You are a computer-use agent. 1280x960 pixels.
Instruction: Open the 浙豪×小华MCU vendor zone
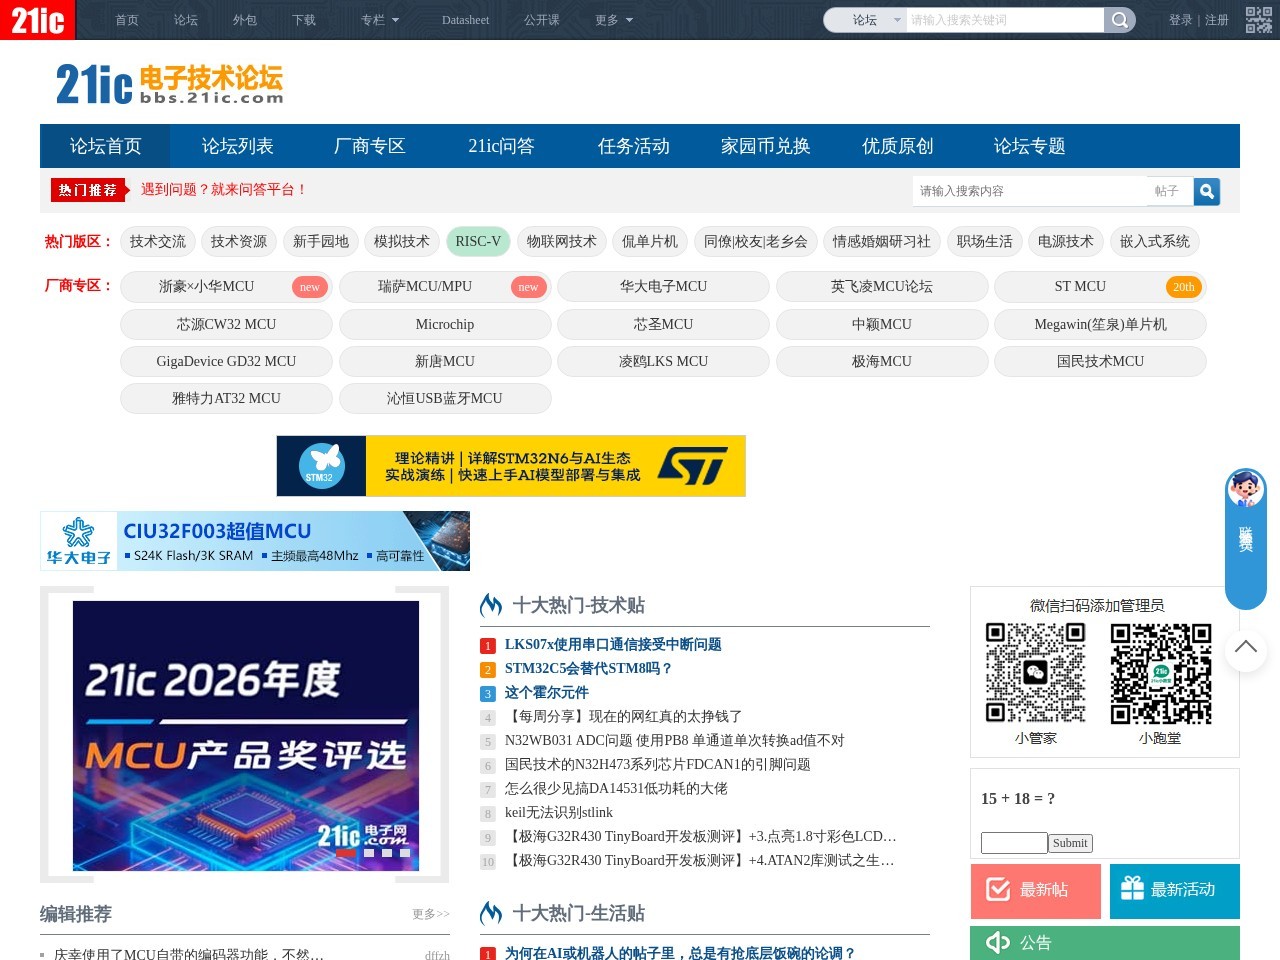pyautogui.click(x=226, y=286)
